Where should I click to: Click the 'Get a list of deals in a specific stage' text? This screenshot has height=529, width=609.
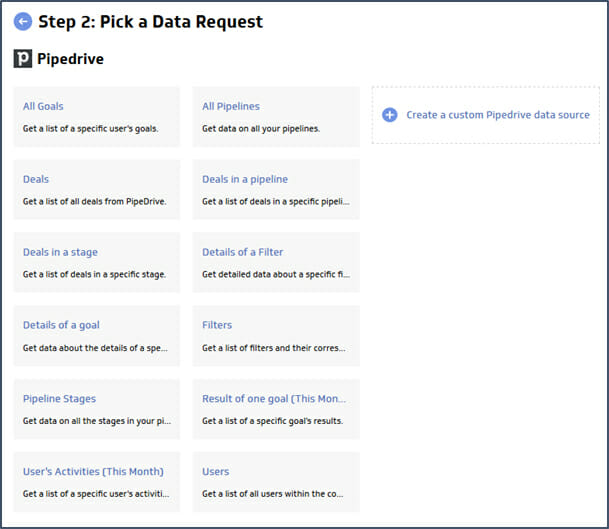[94, 275]
